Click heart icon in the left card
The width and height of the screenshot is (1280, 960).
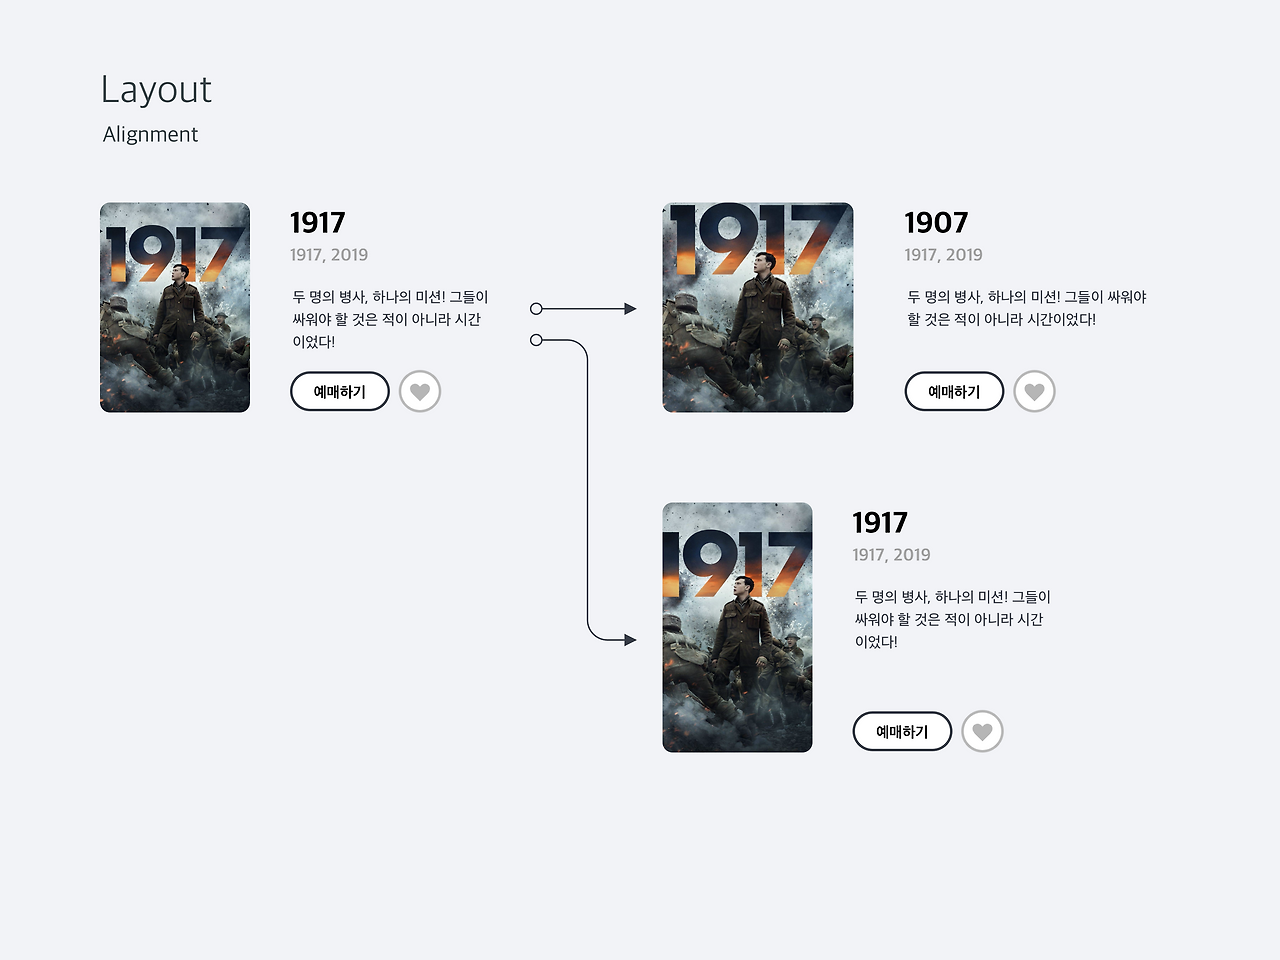(420, 391)
